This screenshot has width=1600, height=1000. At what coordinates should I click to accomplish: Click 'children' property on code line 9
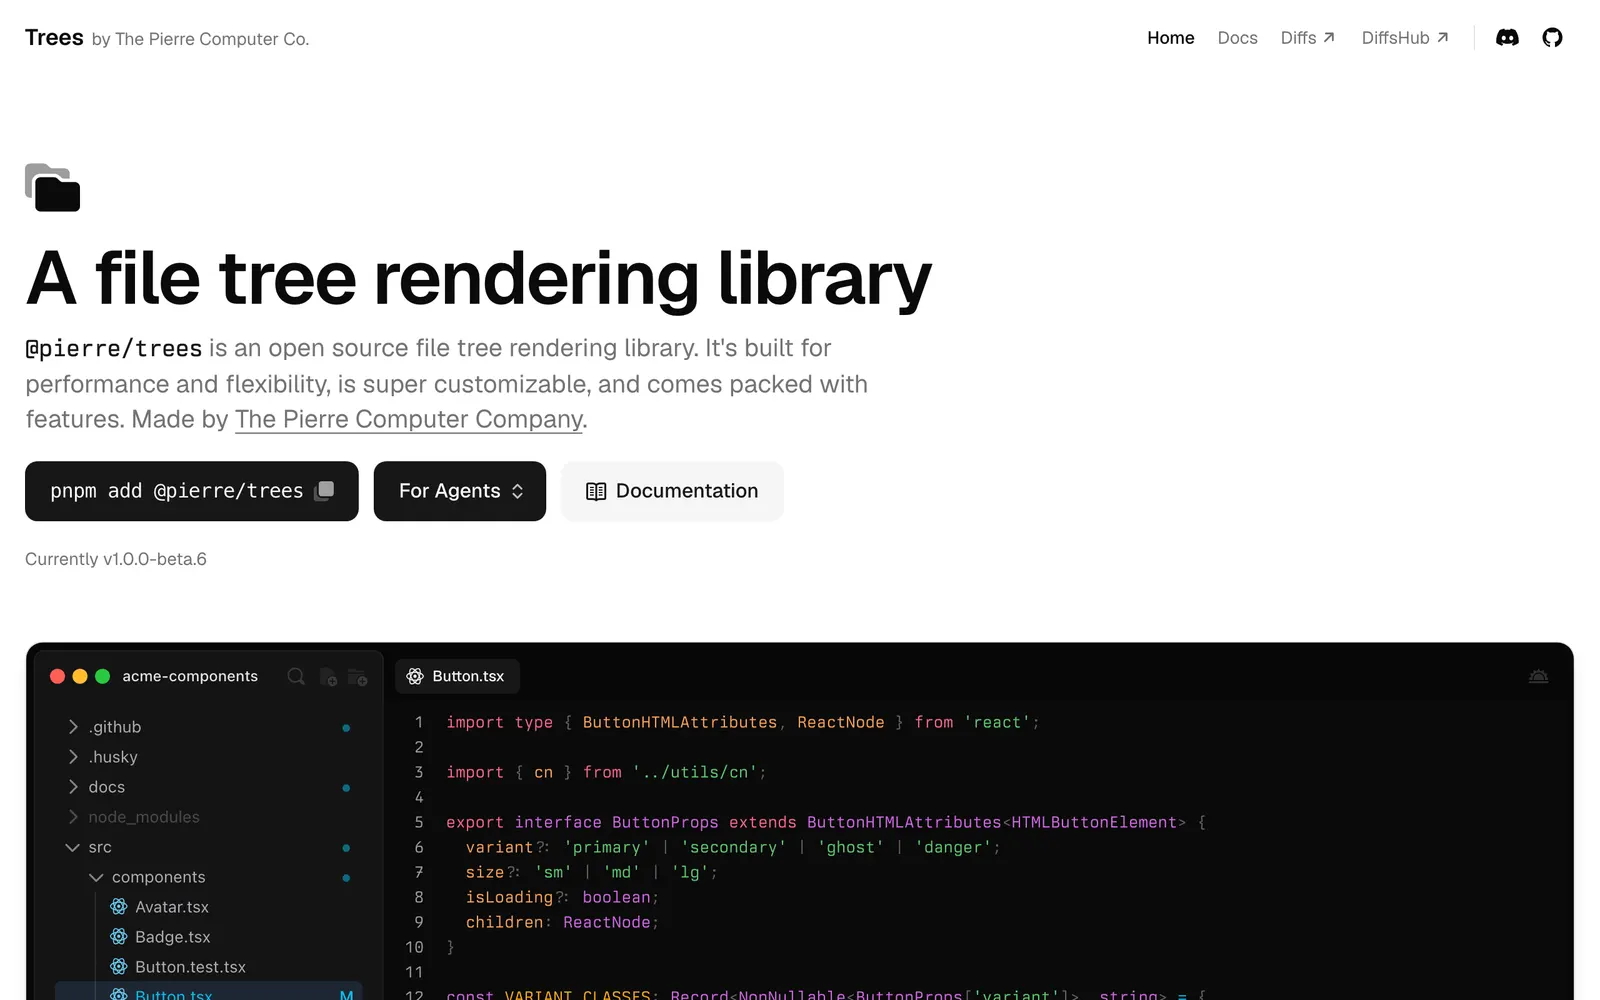505,922
